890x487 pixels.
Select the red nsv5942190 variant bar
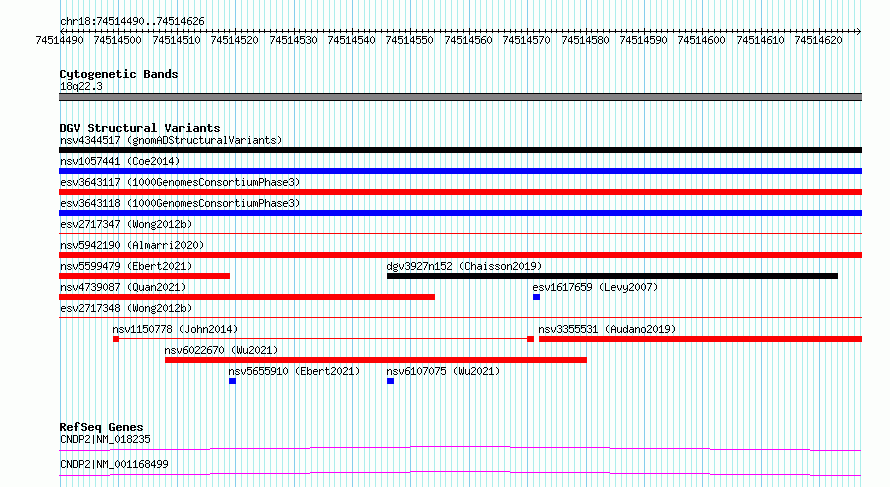[x=460, y=255]
